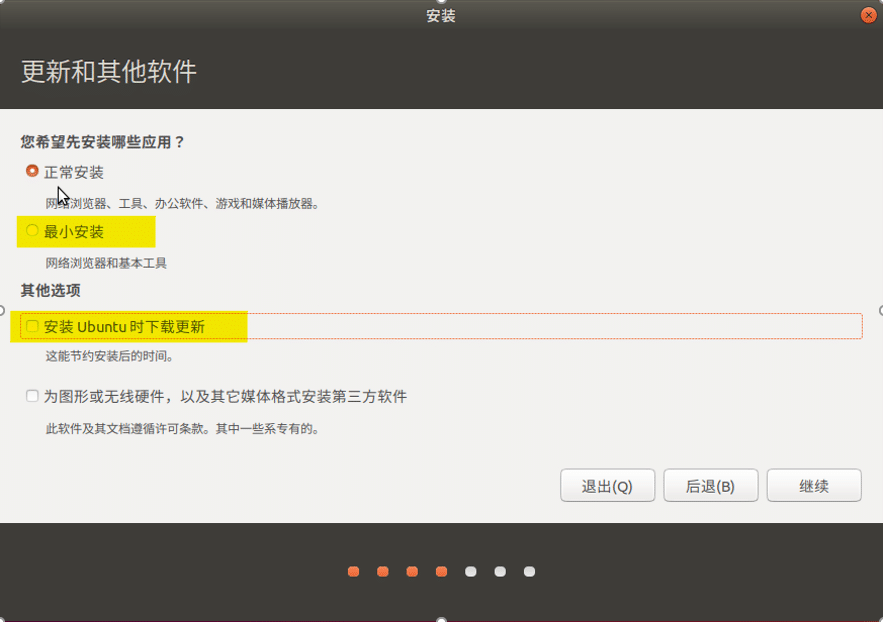Click the 继续 button to proceed
The width and height of the screenshot is (883, 622).
pos(813,486)
